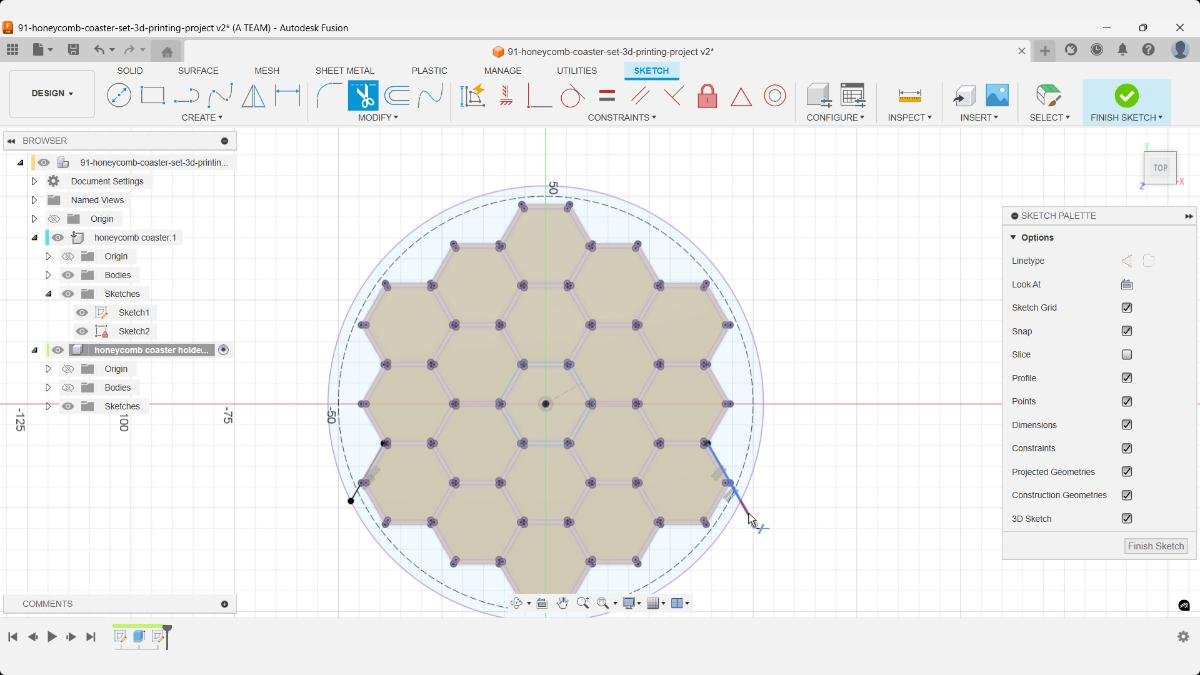Click the Finish Sketch button in Sketch Palette

pos(1155,546)
